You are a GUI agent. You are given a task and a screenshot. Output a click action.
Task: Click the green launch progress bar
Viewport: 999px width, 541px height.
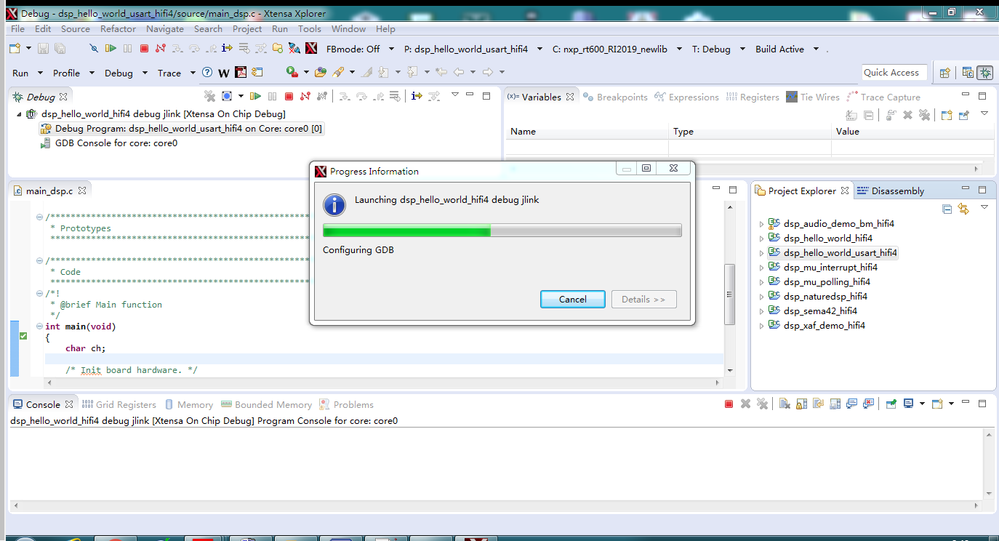(x=502, y=231)
